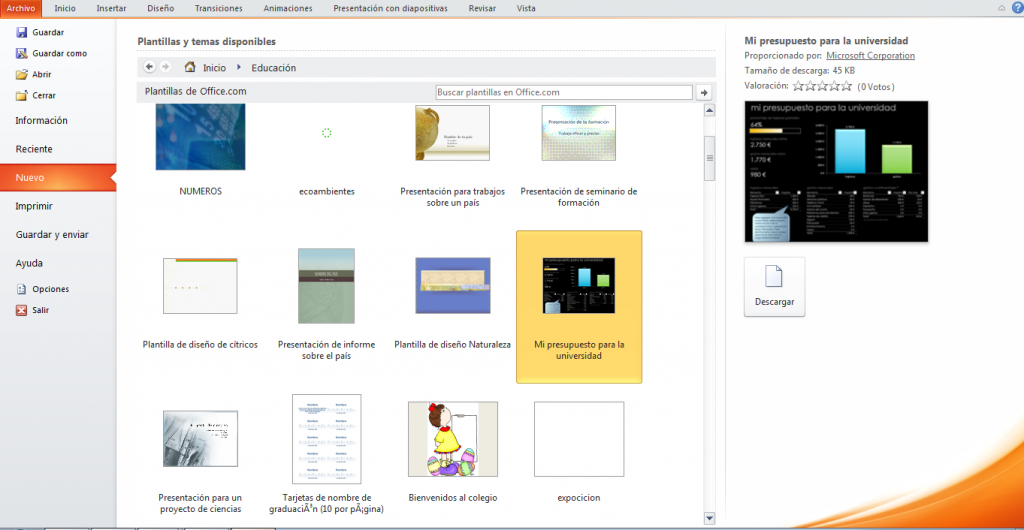Click the Descargar document icon
This screenshot has height=530, width=1024.
(x=774, y=276)
